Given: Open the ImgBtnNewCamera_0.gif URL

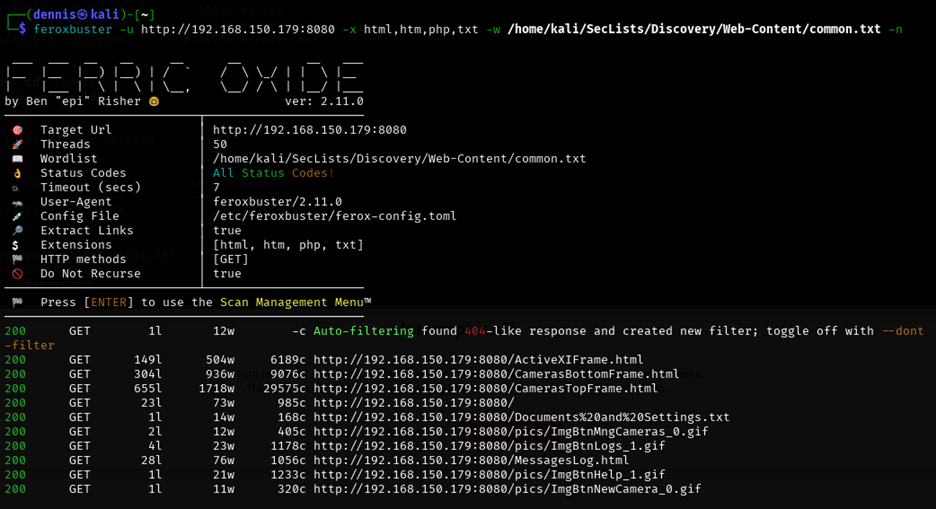Looking at the screenshot, I should point(507,489).
